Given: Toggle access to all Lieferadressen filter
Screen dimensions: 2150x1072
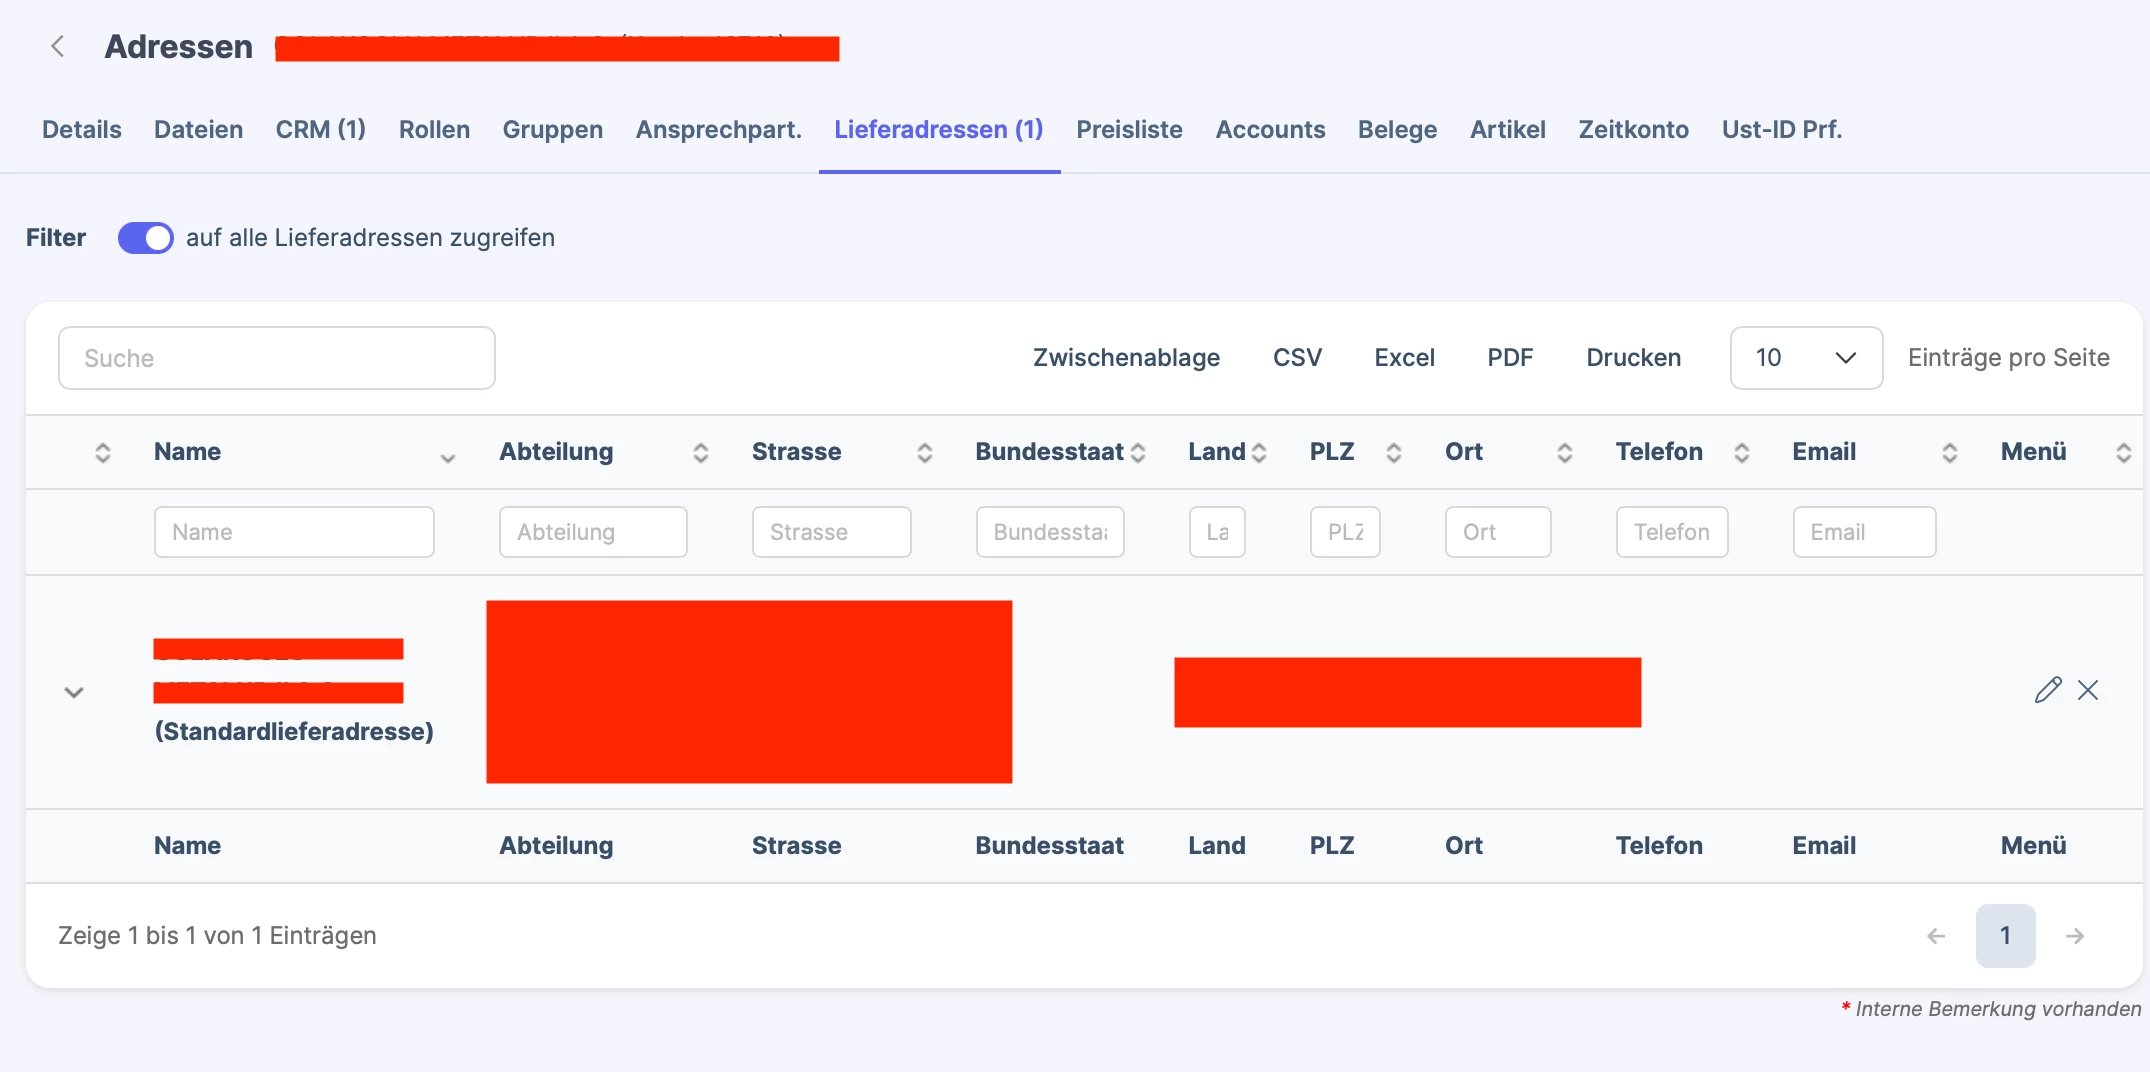Looking at the screenshot, I should click(145, 238).
